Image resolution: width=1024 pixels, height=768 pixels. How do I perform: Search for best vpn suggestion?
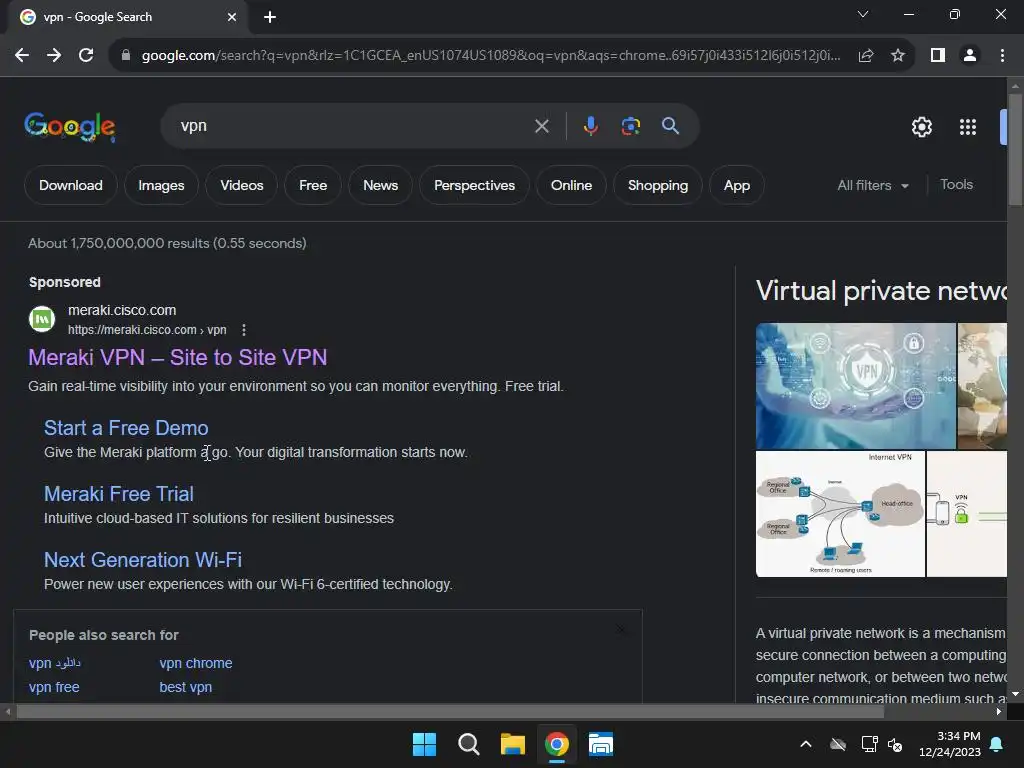point(185,687)
